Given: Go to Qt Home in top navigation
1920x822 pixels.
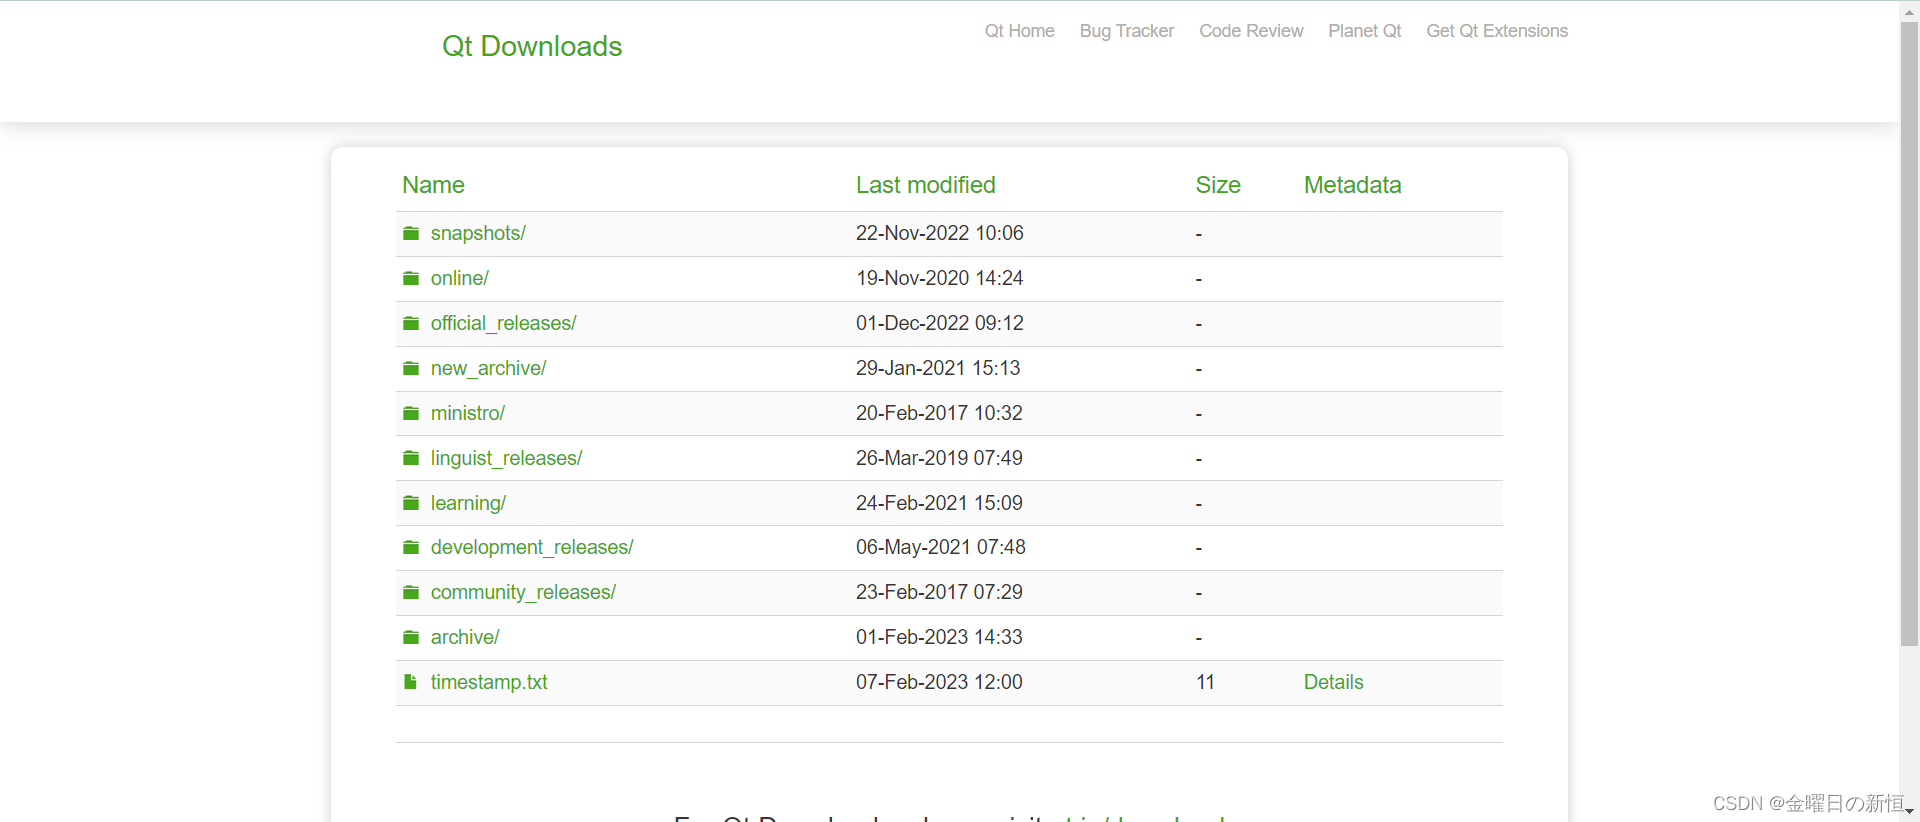Looking at the screenshot, I should (x=1019, y=31).
